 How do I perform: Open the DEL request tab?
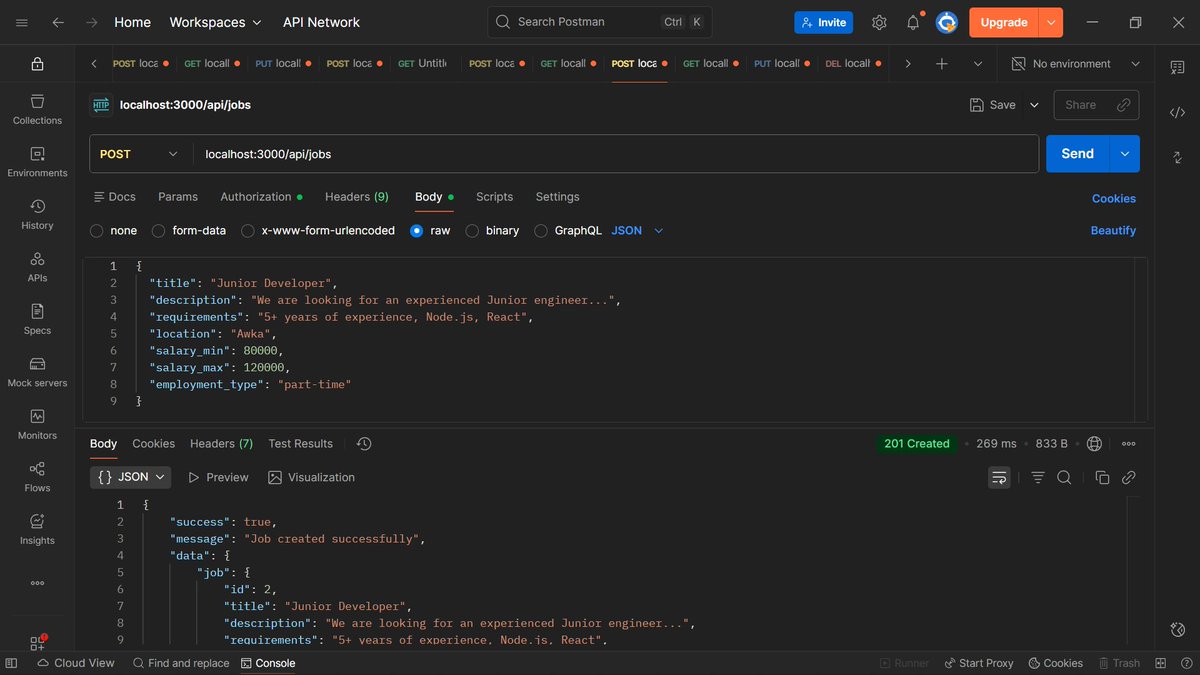(x=853, y=64)
